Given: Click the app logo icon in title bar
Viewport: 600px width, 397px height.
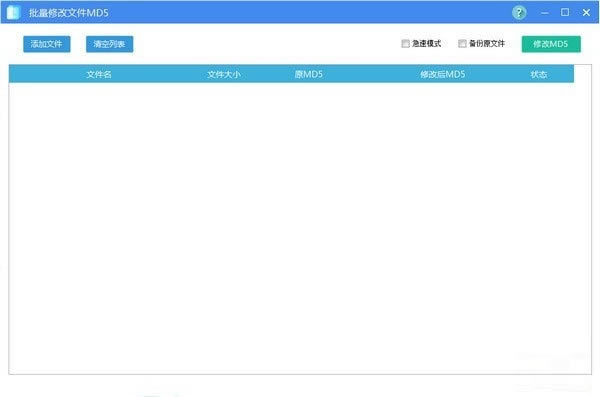Looking at the screenshot, I should (x=13, y=12).
